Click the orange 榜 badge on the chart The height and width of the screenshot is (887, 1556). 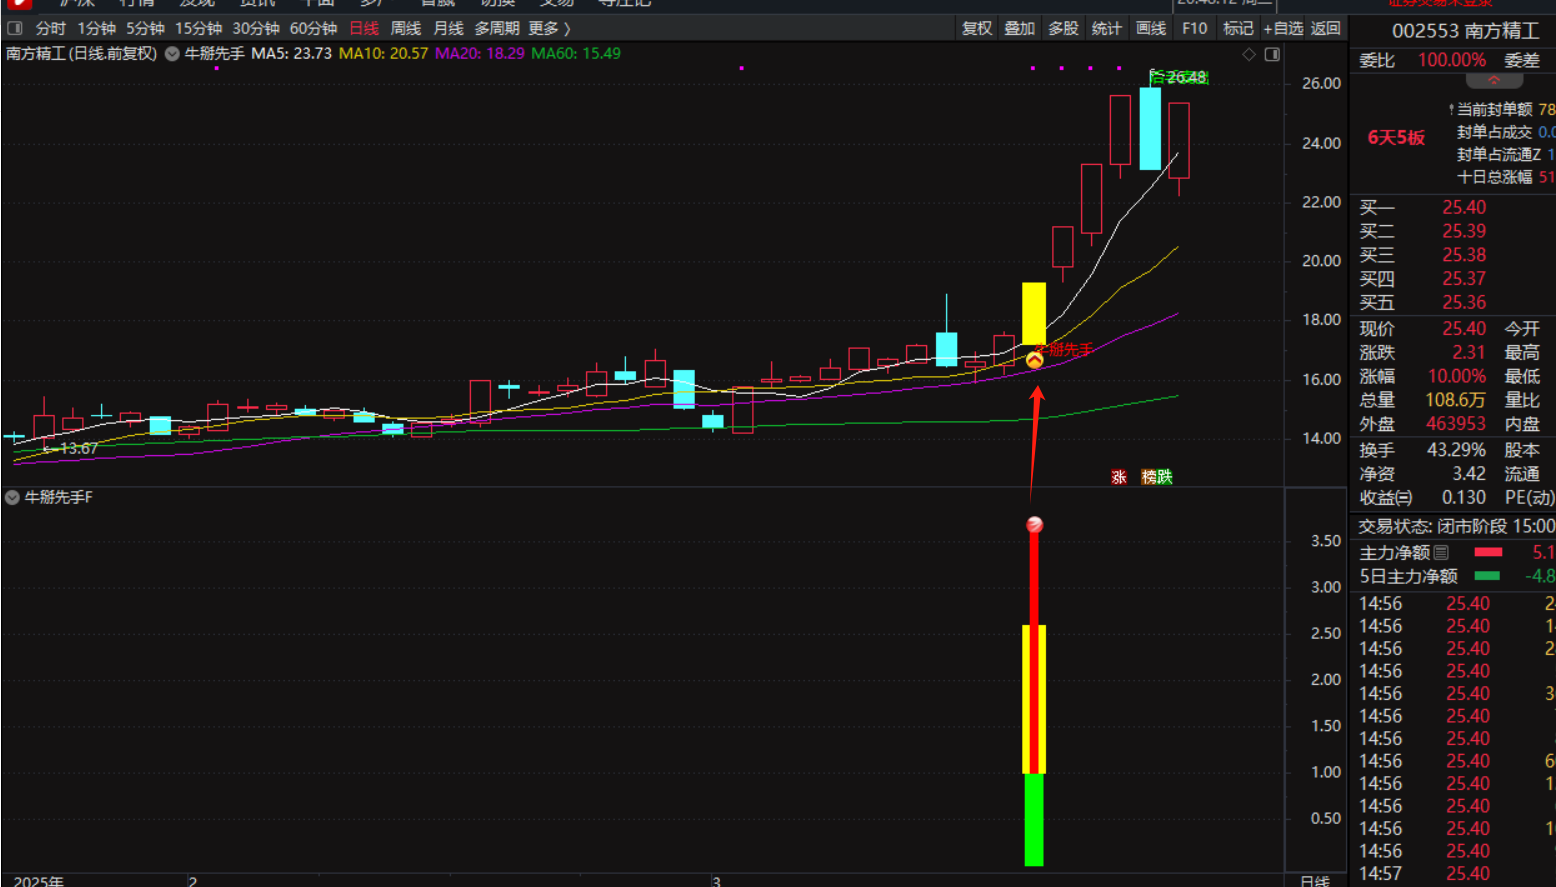(1149, 477)
